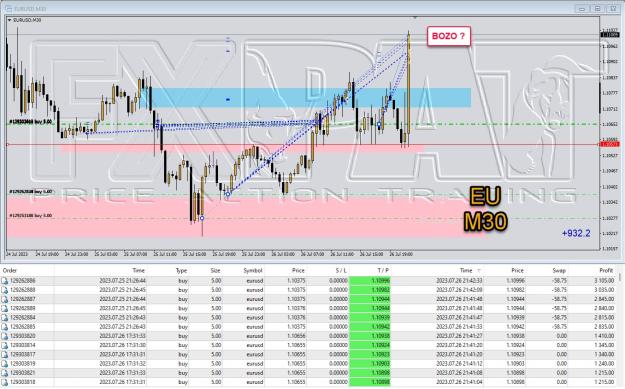The height and width of the screenshot is (389, 625).
Task: Click close time 2023.07.26 21:41:27
Action: [459, 336]
